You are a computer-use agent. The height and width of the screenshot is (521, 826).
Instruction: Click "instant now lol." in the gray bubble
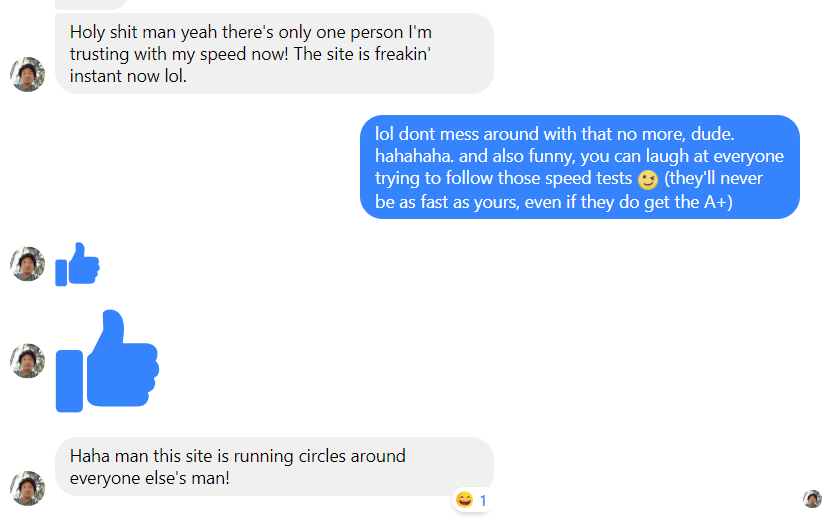(x=128, y=77)
